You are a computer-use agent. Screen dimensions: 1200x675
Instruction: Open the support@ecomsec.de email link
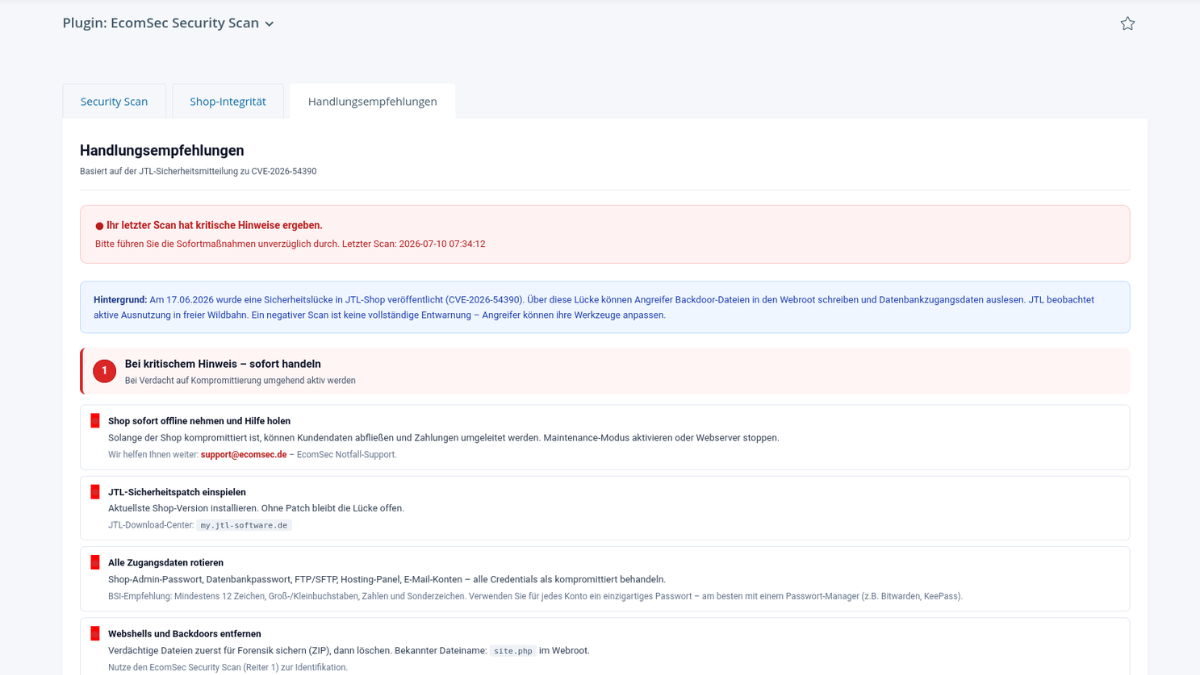pyautogui.click(x=244, y=454)
